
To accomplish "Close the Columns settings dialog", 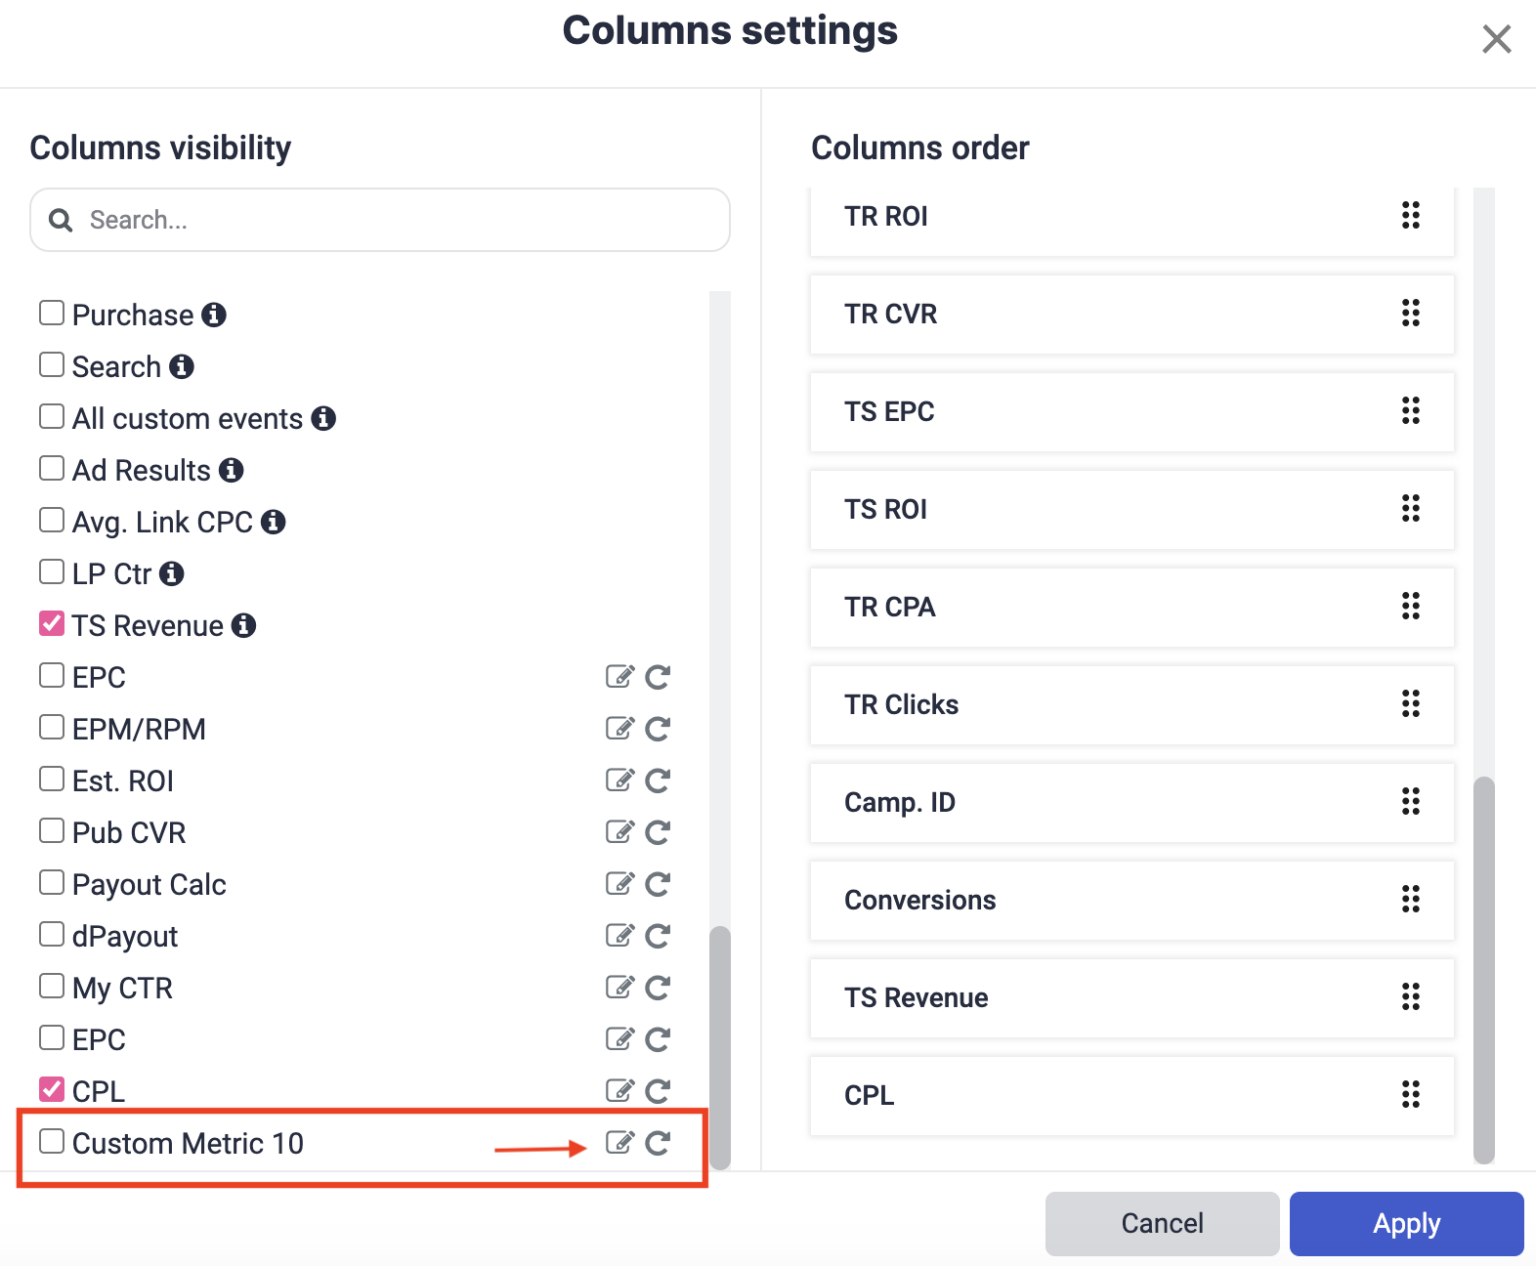I will [x=1496, y=39].
